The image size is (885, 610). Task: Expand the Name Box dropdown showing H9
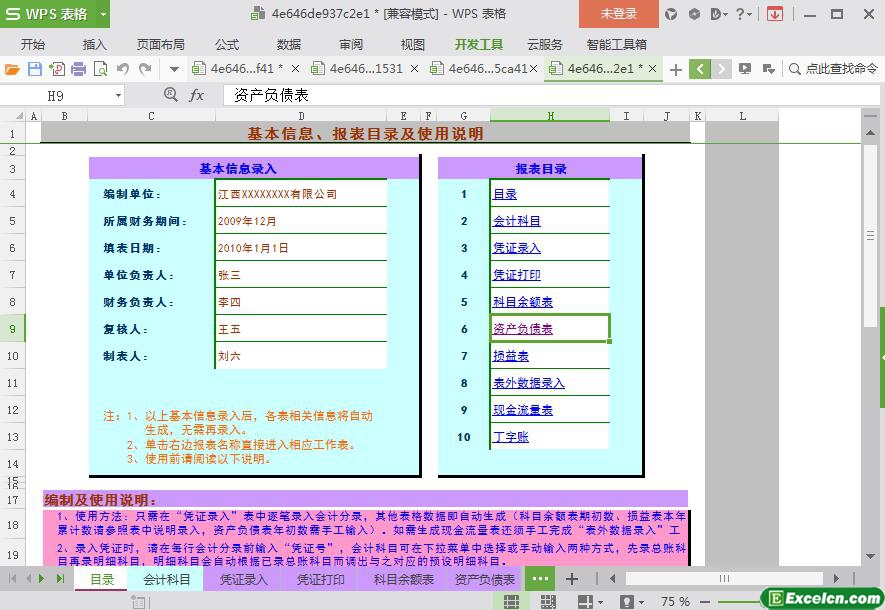point(118,95)
